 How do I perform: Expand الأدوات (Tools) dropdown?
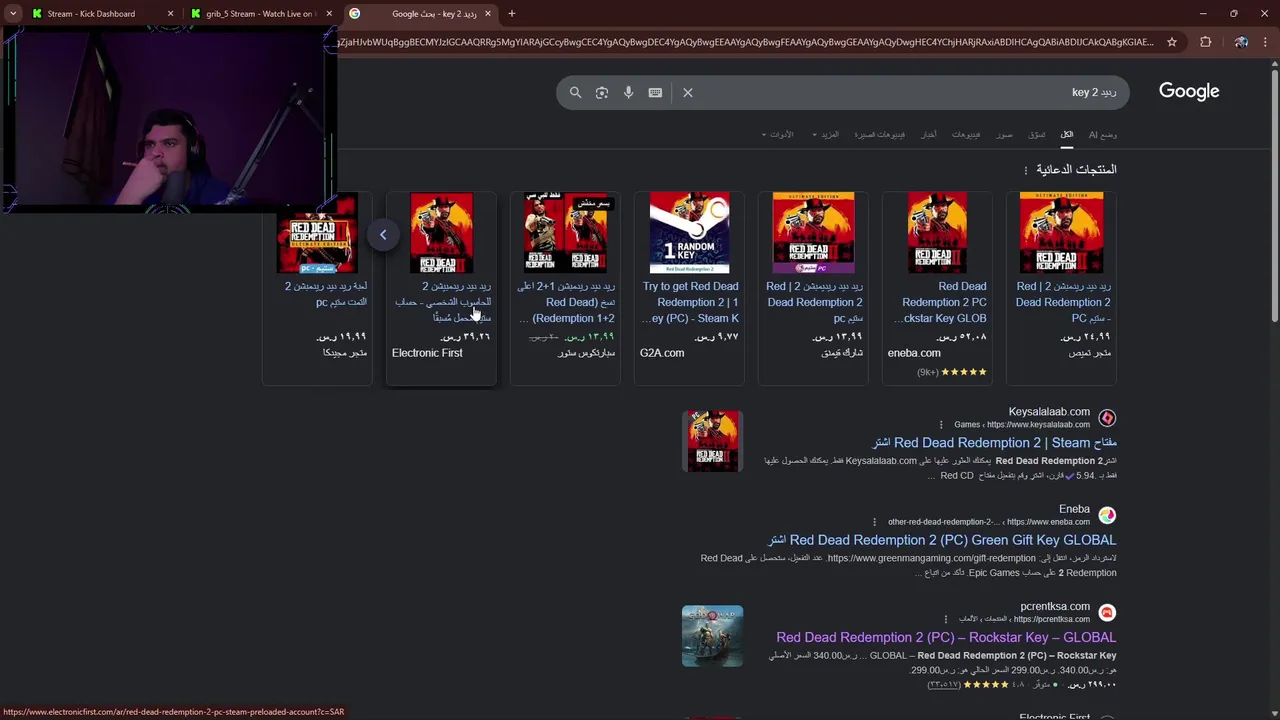point(777,134)
